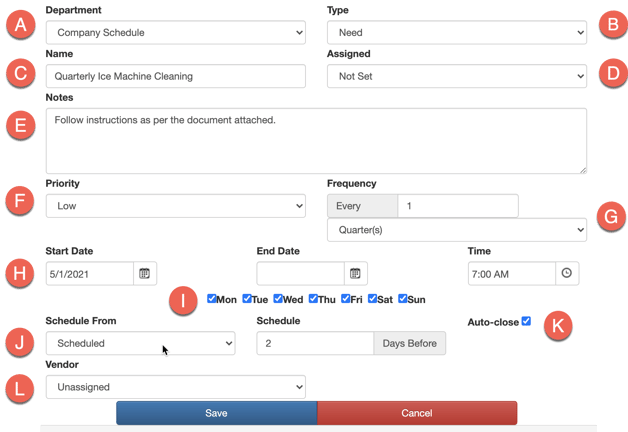628x432 pixels.
Task: Toggle the Wed checkbox off
Action: click(278, 299)
